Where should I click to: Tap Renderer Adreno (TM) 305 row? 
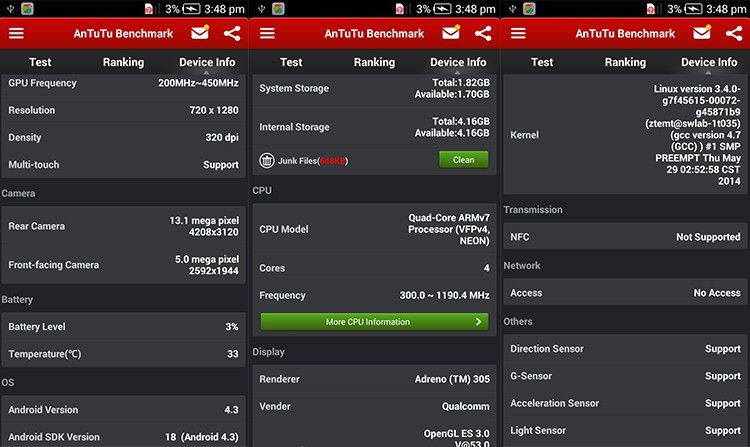[375, 379]
